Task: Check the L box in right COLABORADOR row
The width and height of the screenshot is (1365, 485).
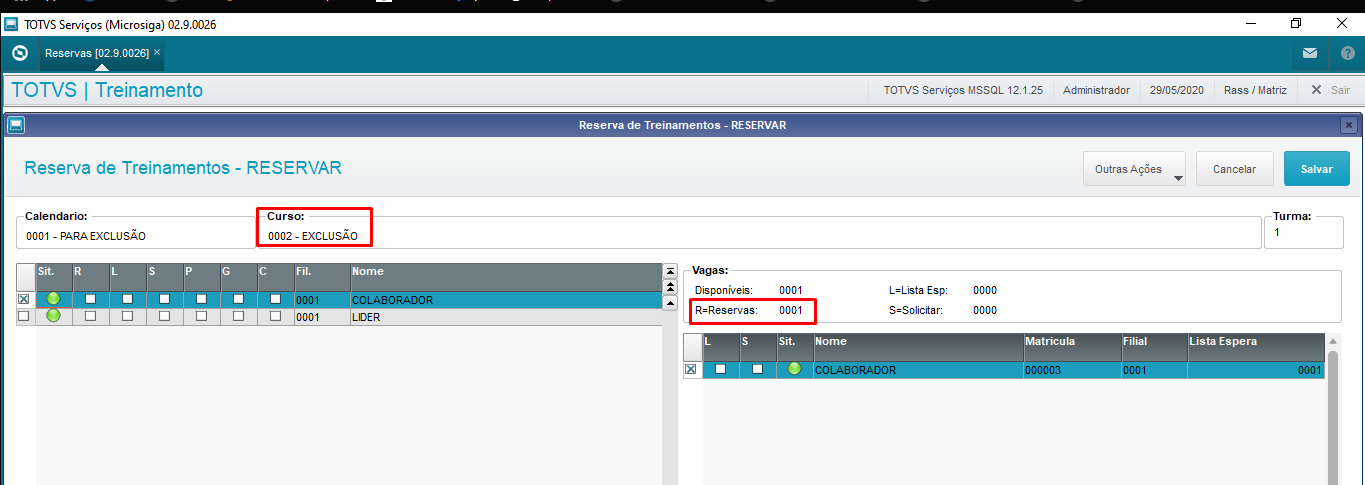Action: [720, 369]
